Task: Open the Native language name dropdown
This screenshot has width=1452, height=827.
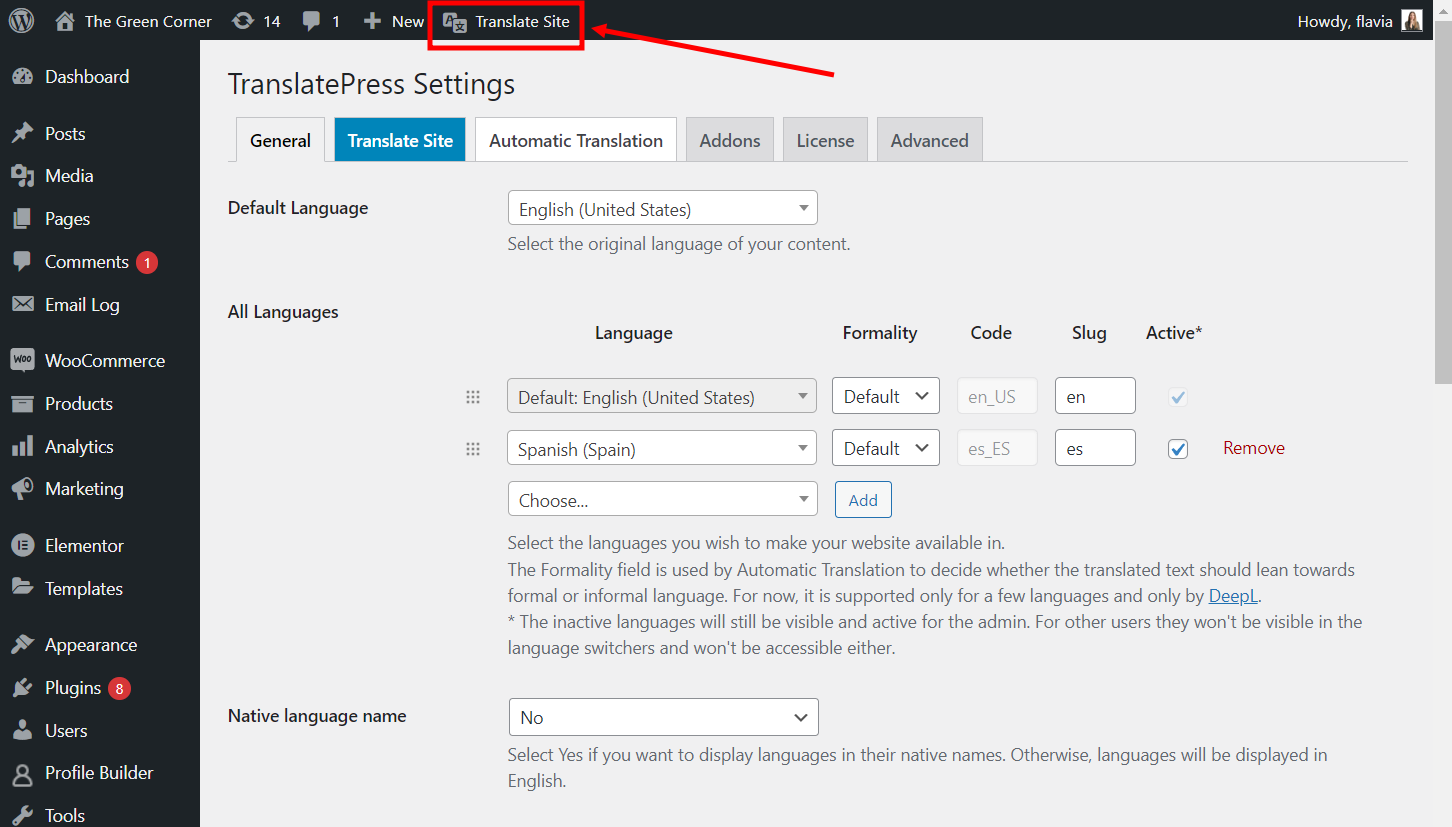Action: [x=663, y=717]
